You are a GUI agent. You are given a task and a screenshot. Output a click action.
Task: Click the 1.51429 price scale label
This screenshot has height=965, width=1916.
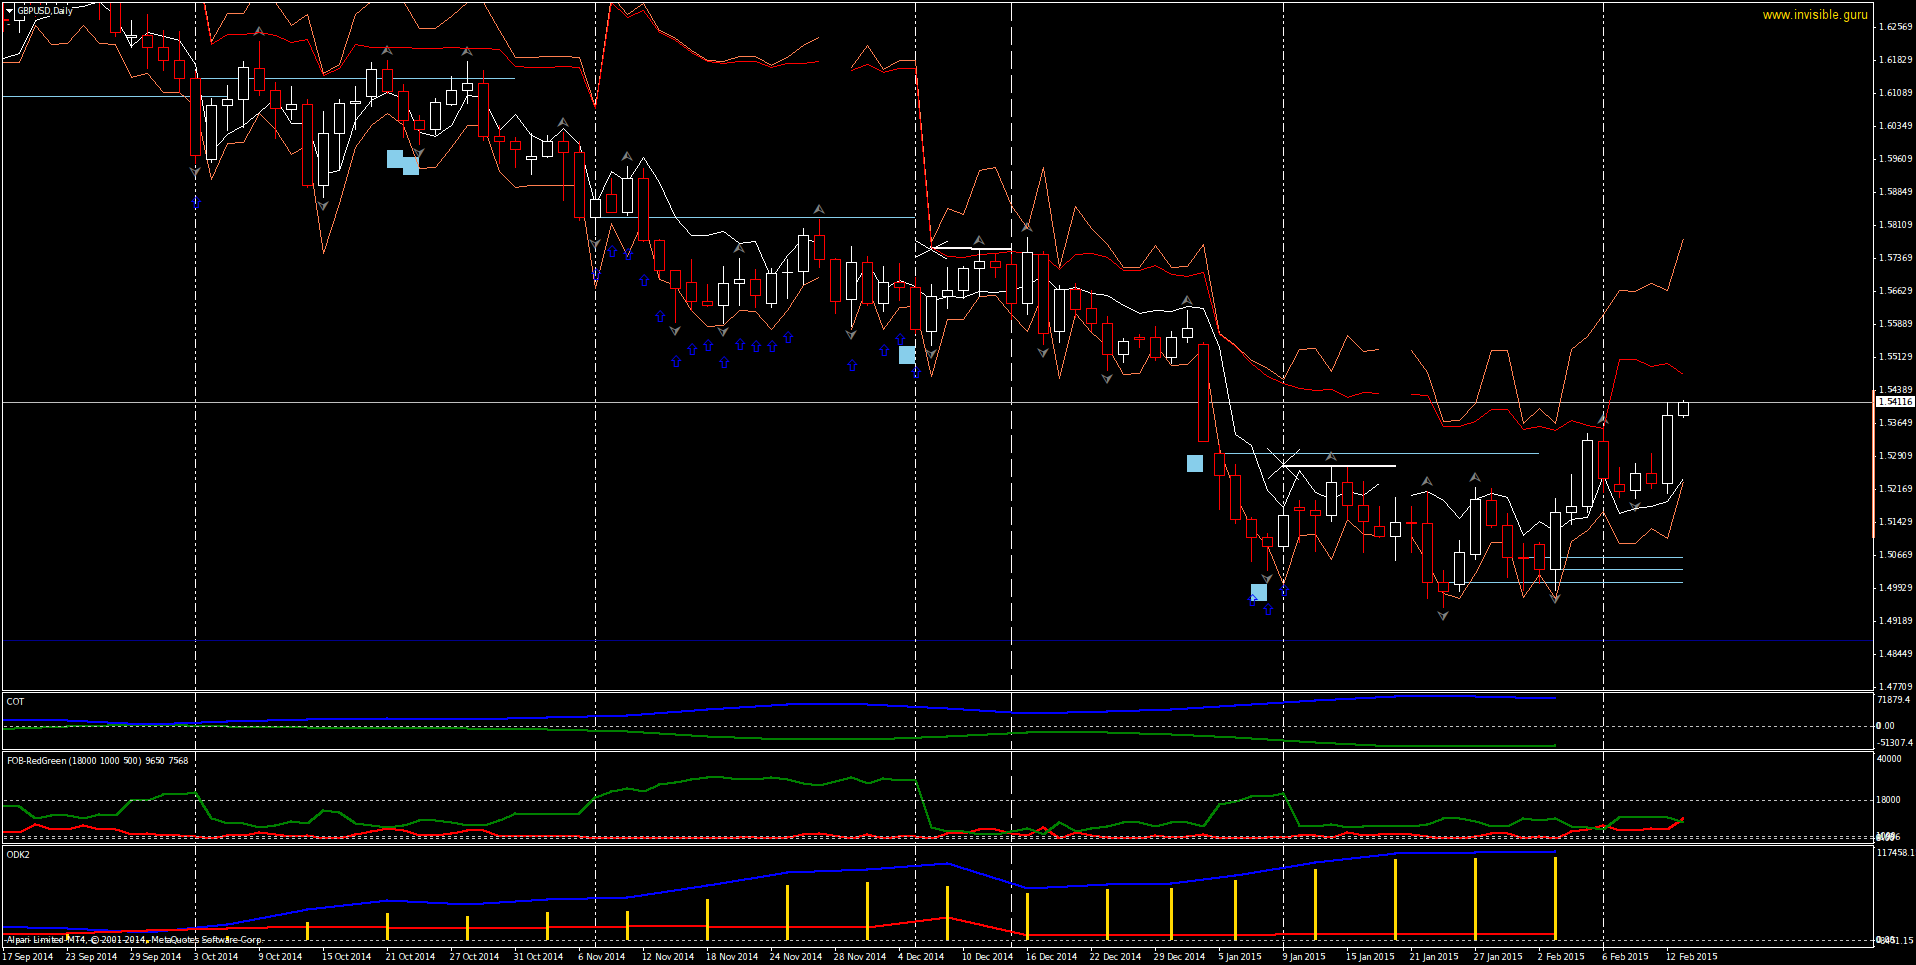tap(1896, 522)
